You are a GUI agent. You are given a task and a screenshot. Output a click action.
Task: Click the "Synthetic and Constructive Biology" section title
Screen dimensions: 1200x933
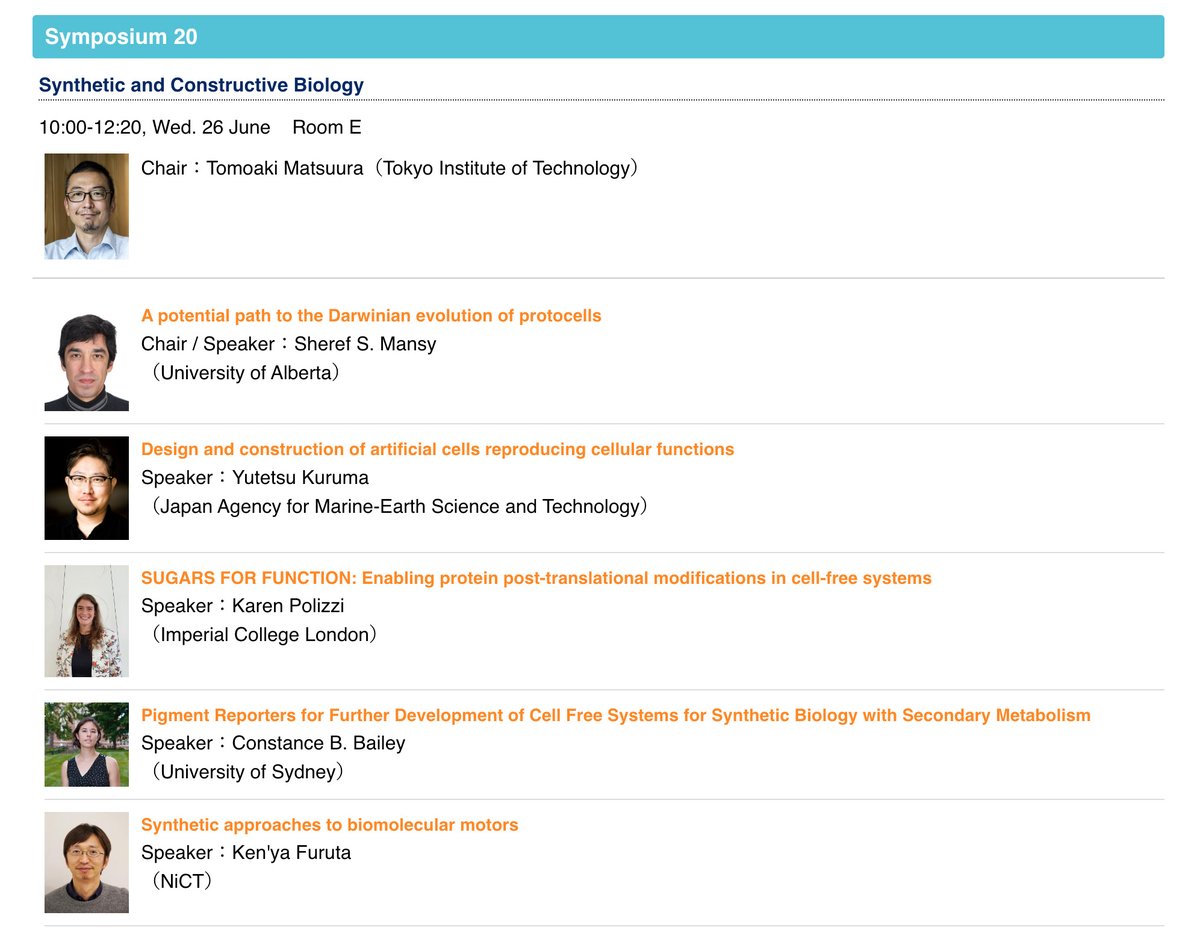click(x=201, y=85)
